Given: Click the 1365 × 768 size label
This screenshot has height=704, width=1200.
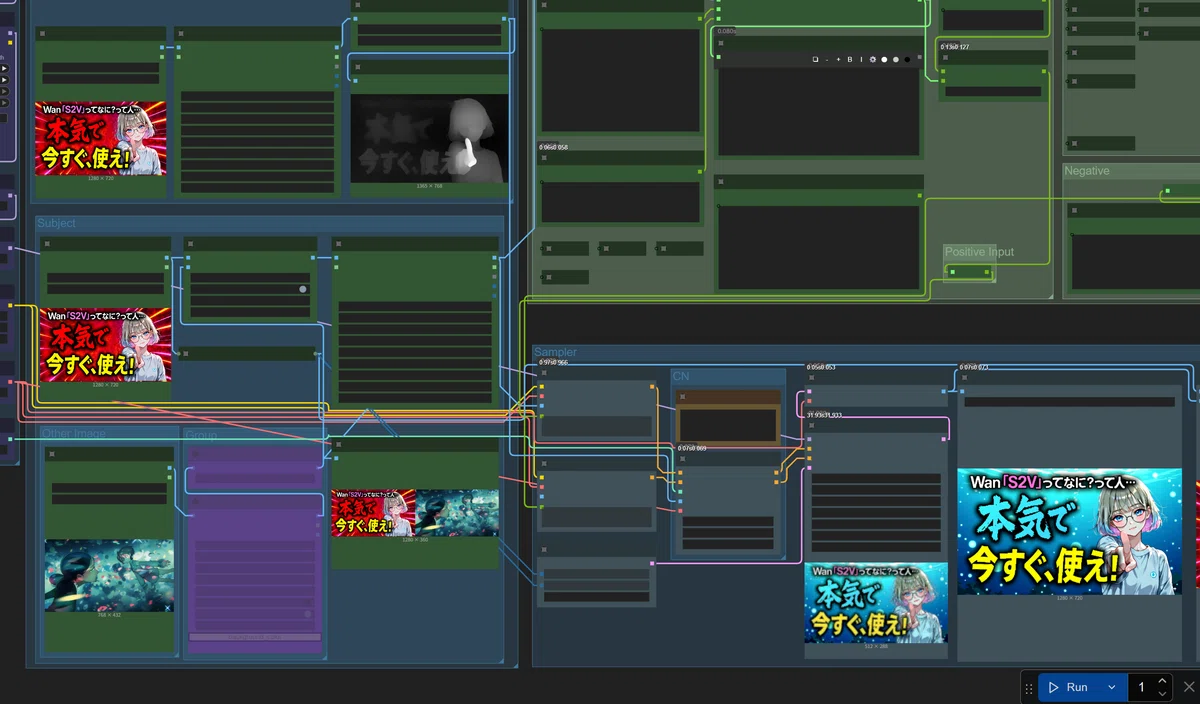Looking at the screenshot, I should pyautogui.click(x=429, y=186).
